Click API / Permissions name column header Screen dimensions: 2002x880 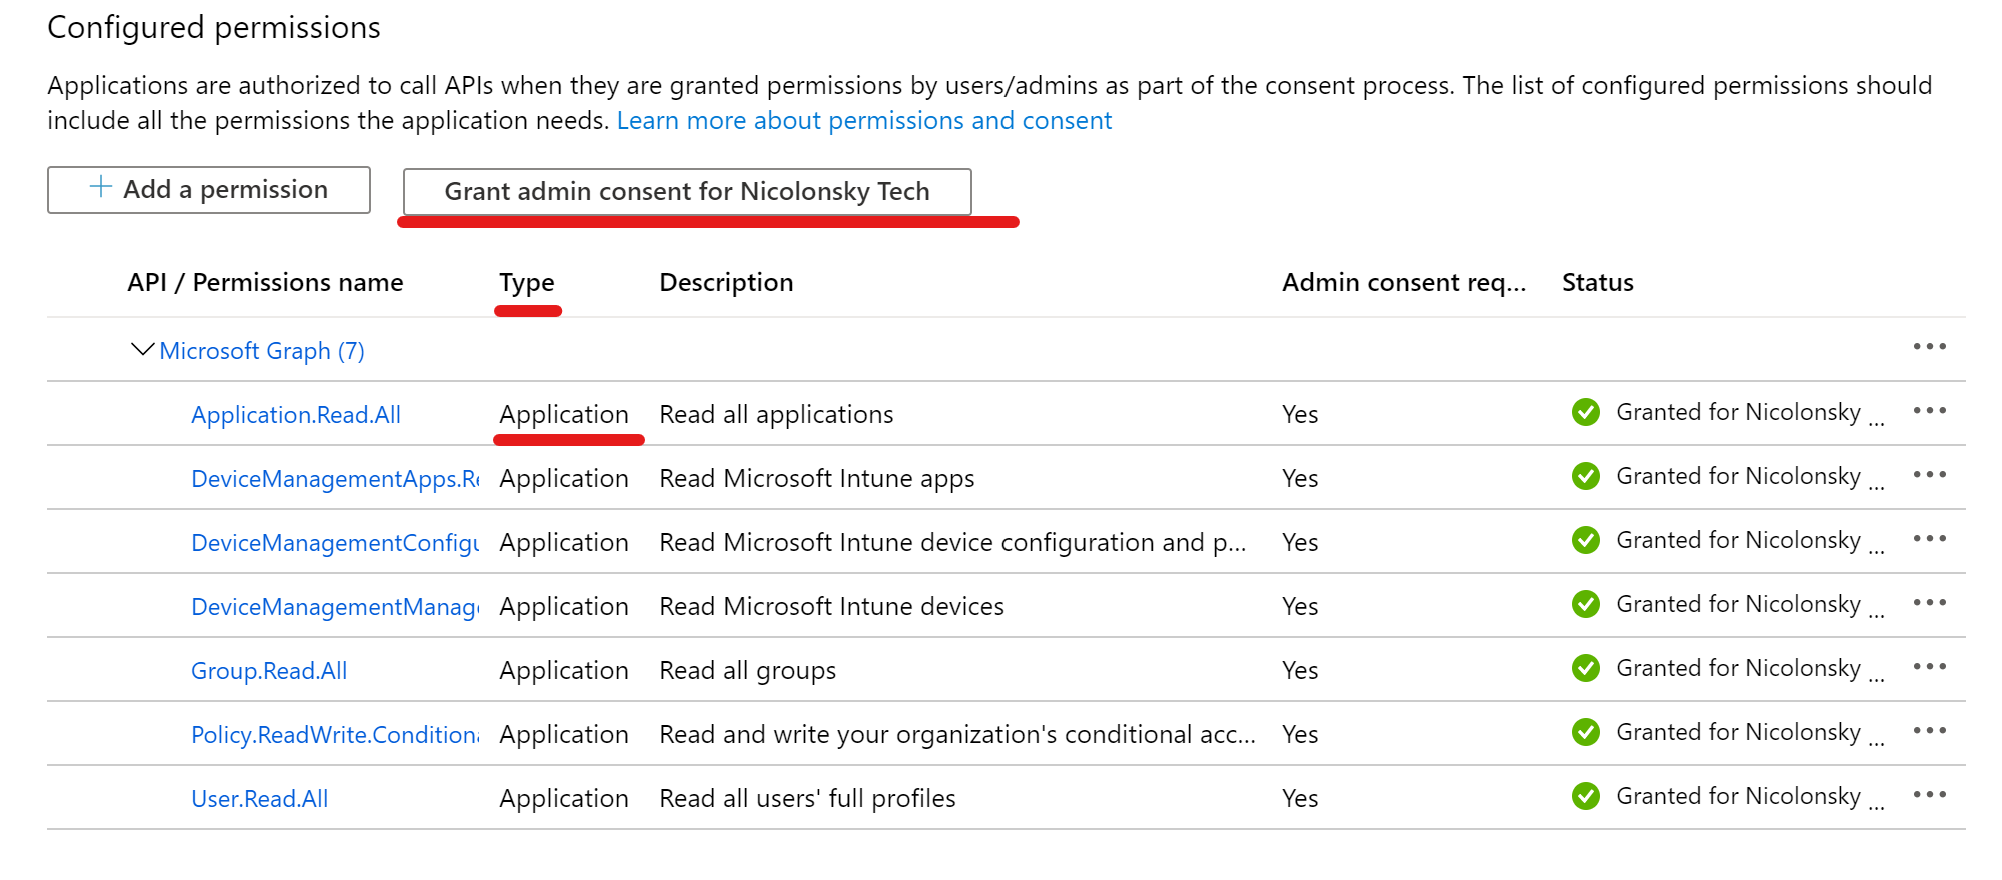click(x=265, y=283)
